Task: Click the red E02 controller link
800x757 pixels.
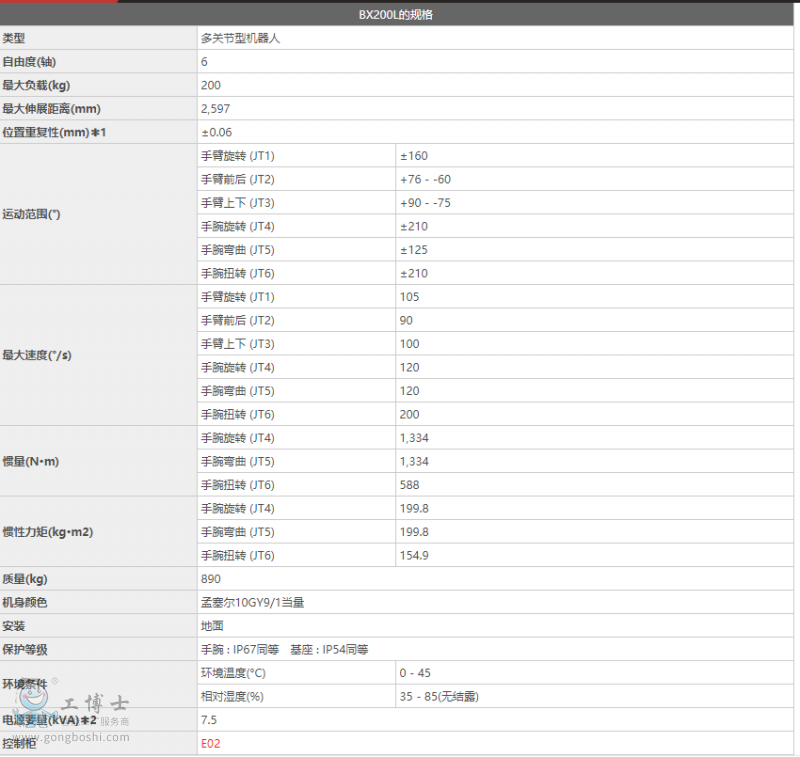Action: coord(210,743)
